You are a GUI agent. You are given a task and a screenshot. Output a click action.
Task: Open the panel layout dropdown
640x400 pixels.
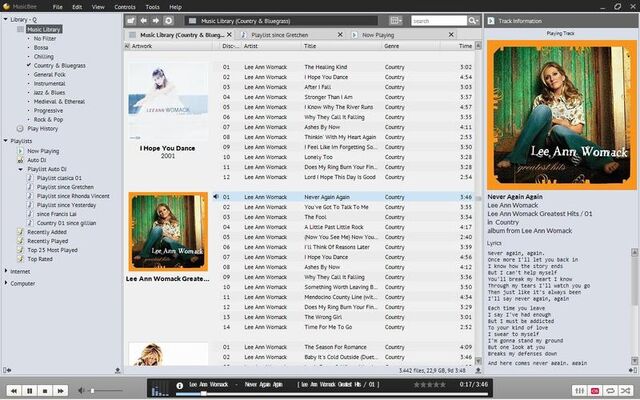click(x=396, y=20)
